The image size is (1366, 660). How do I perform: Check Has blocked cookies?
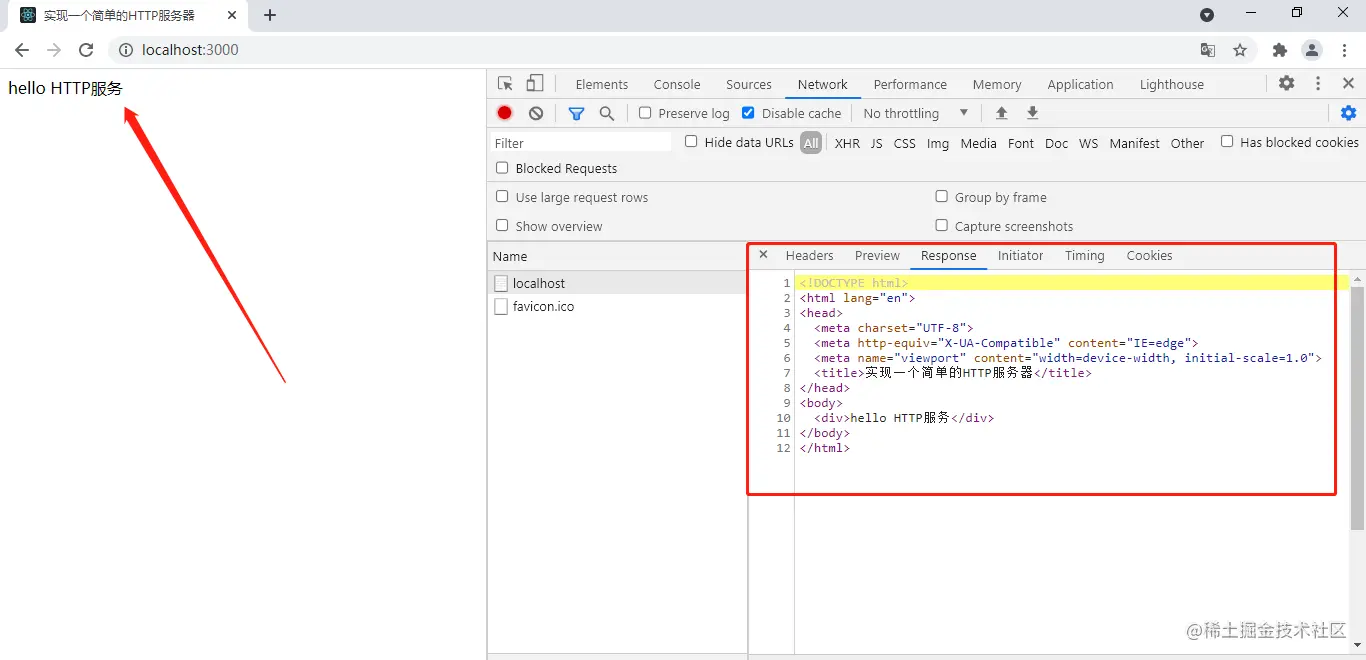[1227, 142]
